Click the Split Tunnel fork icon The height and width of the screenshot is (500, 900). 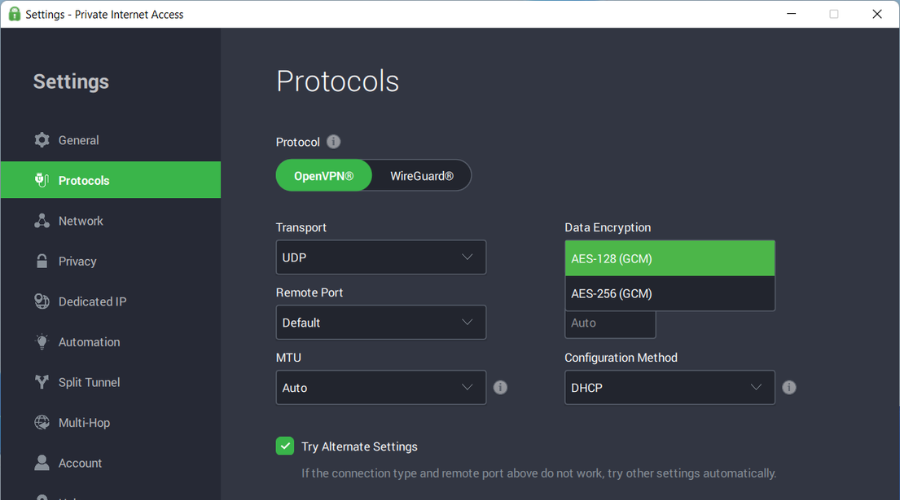(42, 382)
